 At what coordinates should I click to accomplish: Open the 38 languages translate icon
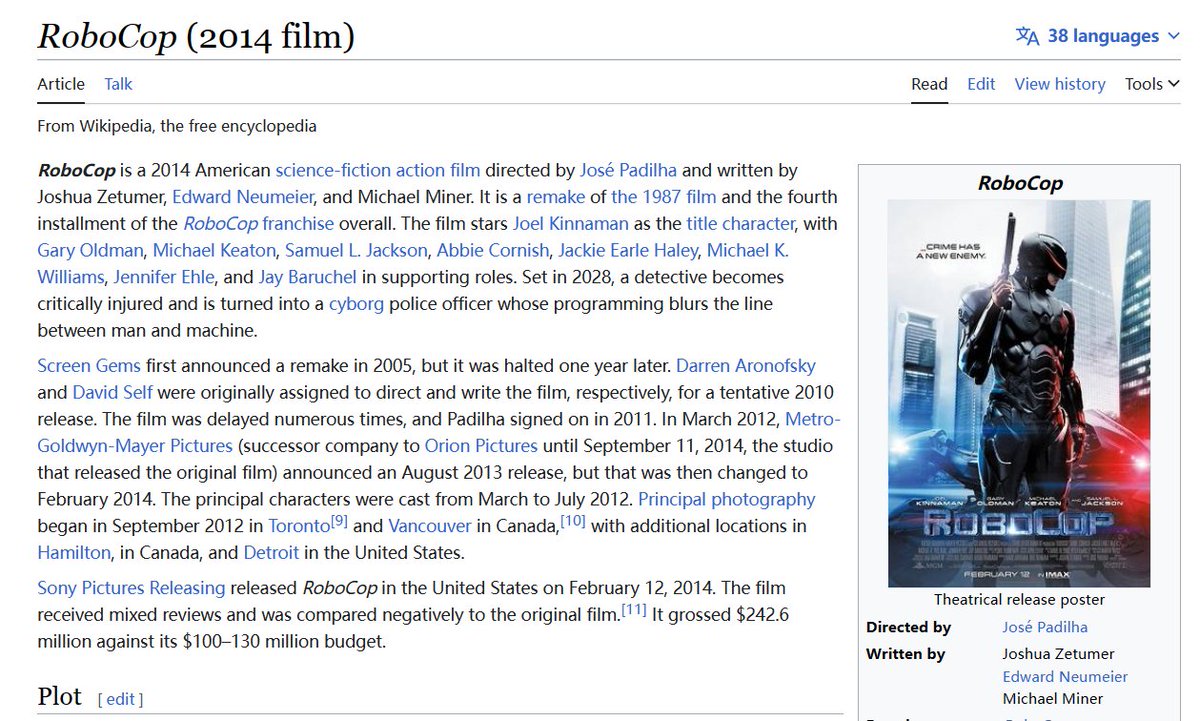pyautogui.click(x=1027, y=36)
